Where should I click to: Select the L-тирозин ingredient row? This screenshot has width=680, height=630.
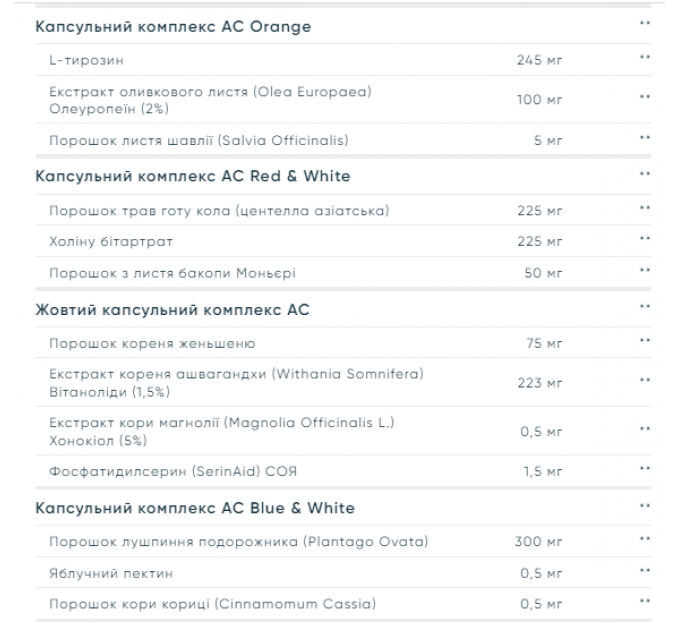[343, 60]
